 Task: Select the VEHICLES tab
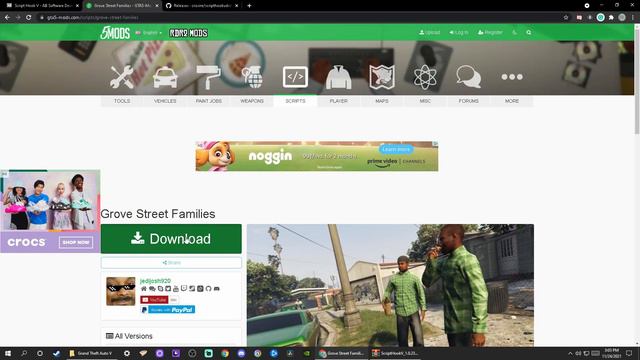coord(165,101)
